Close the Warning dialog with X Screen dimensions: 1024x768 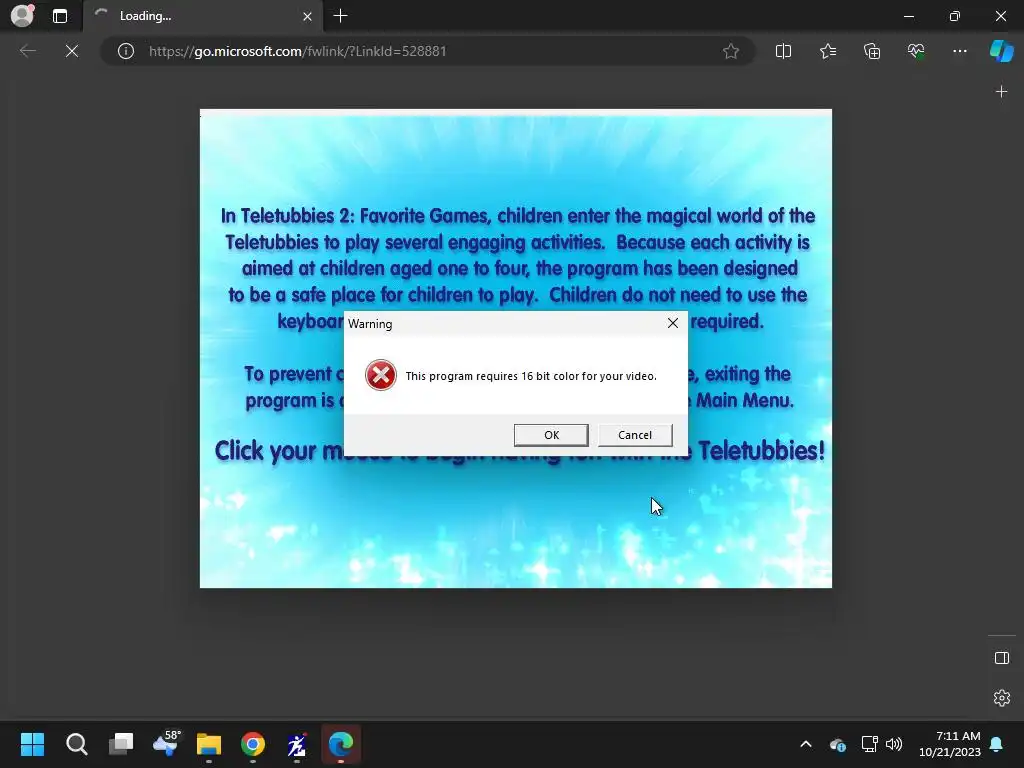[673, 323]
